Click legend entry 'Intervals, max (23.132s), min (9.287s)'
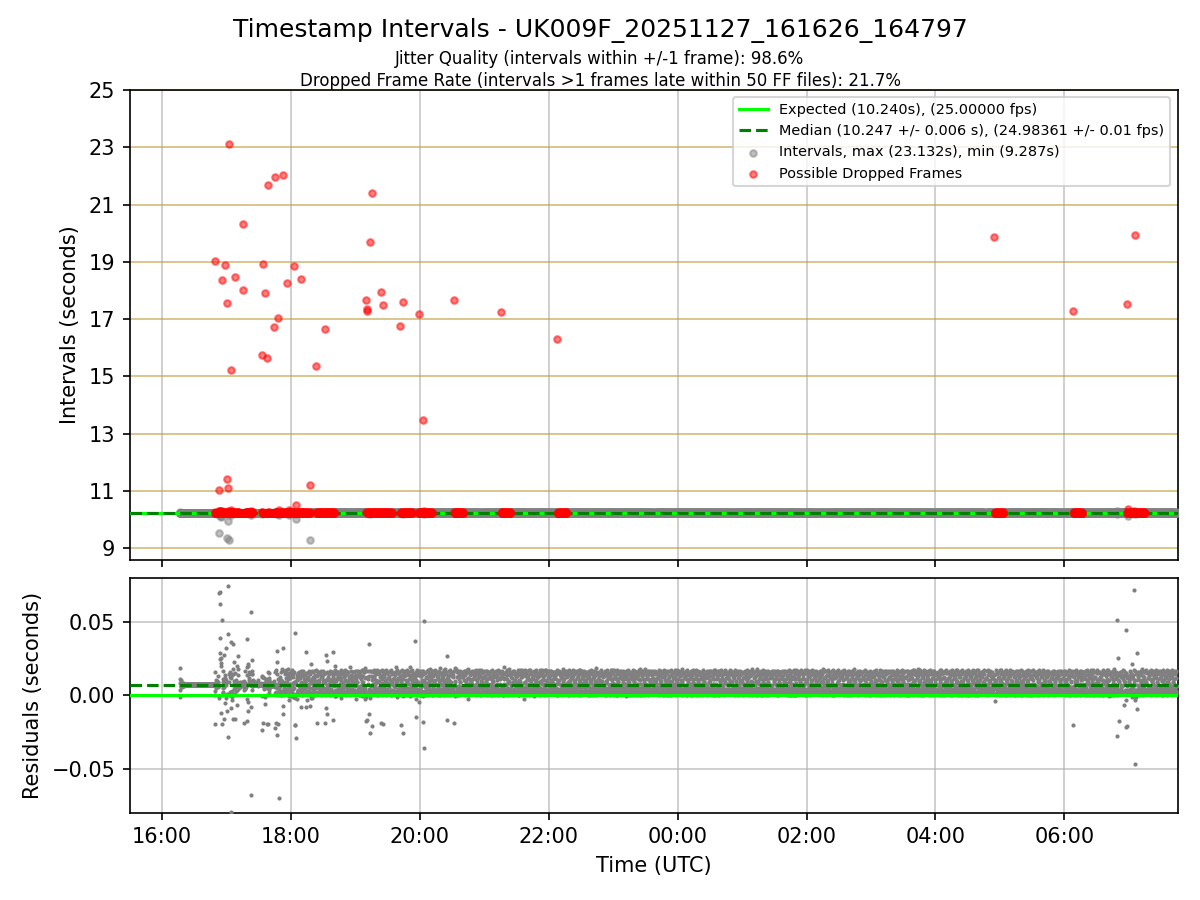 919,152
